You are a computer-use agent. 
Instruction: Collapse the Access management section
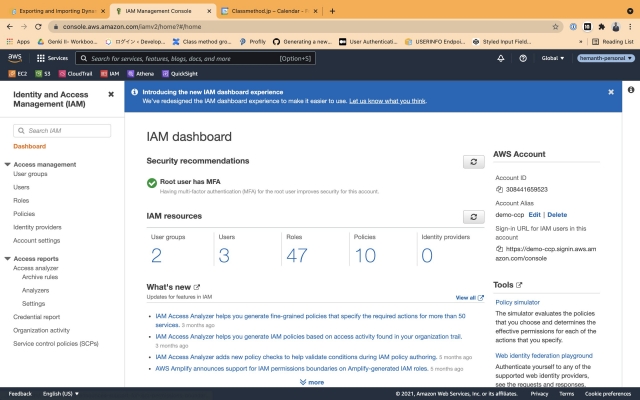coord(7,164)
